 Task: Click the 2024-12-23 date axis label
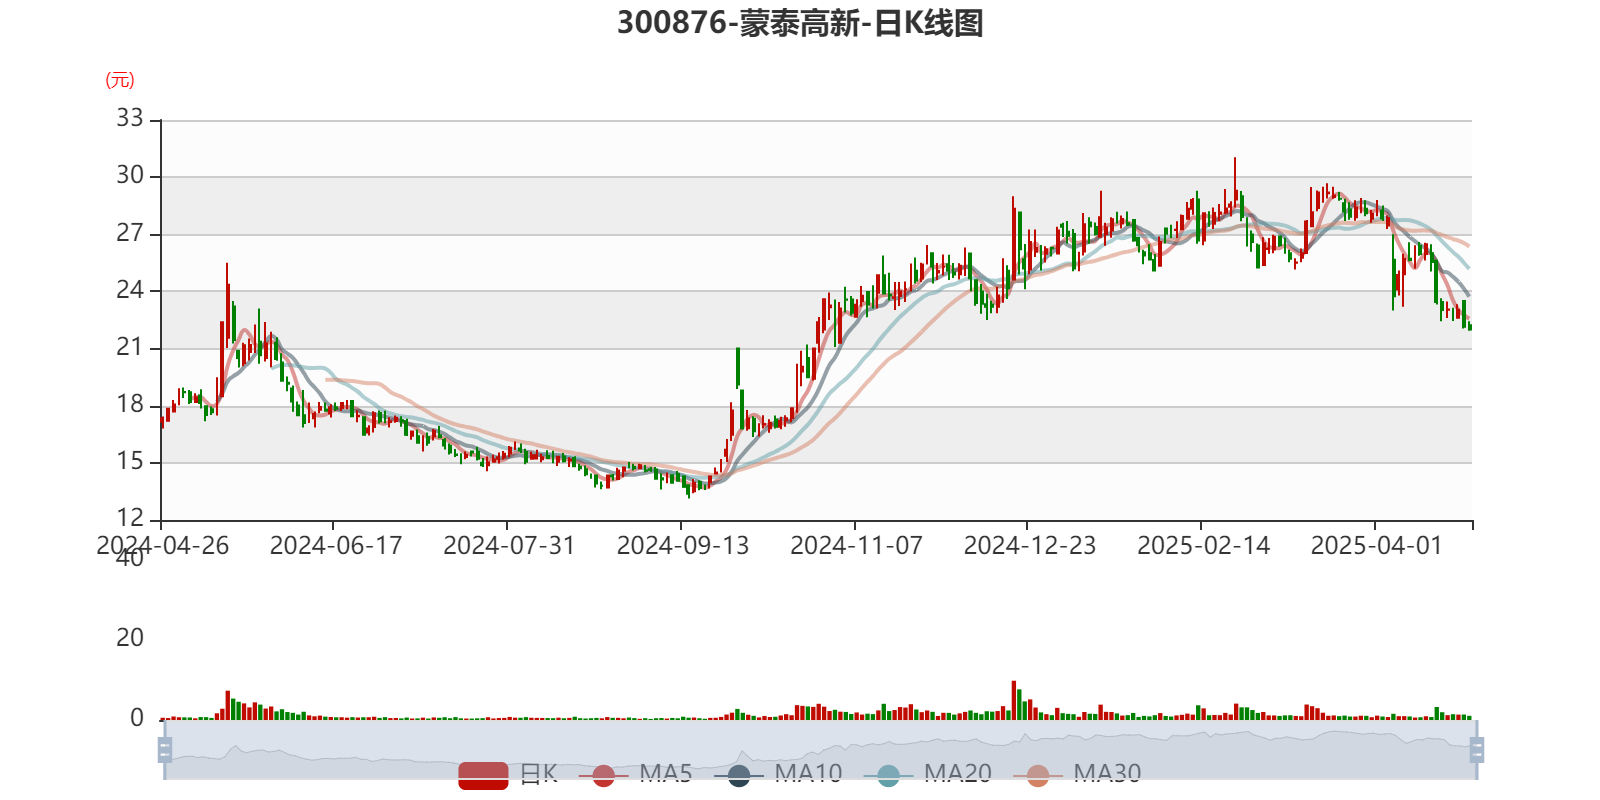tap(1029, 546)
